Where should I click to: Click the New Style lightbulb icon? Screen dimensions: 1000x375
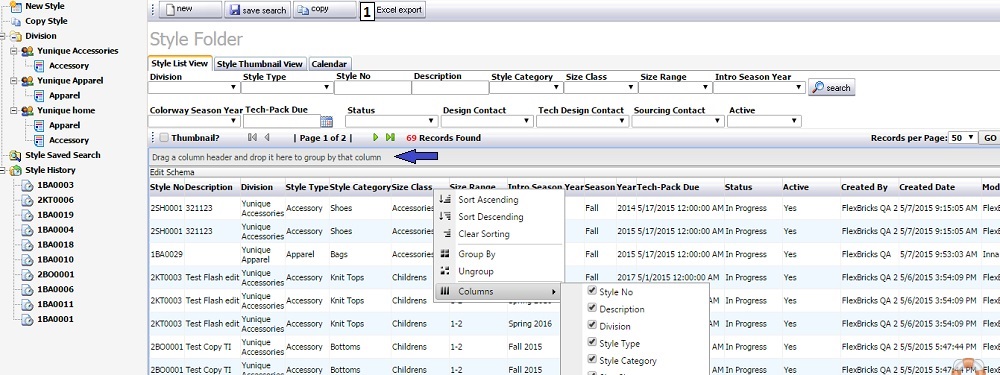15,6
